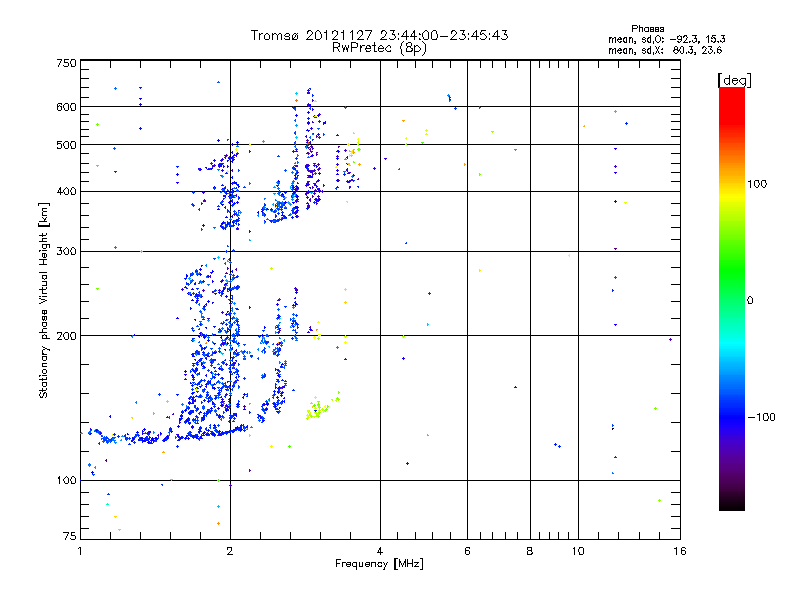
Task: Click the colorbar tick label "100"
Action: 757,184
